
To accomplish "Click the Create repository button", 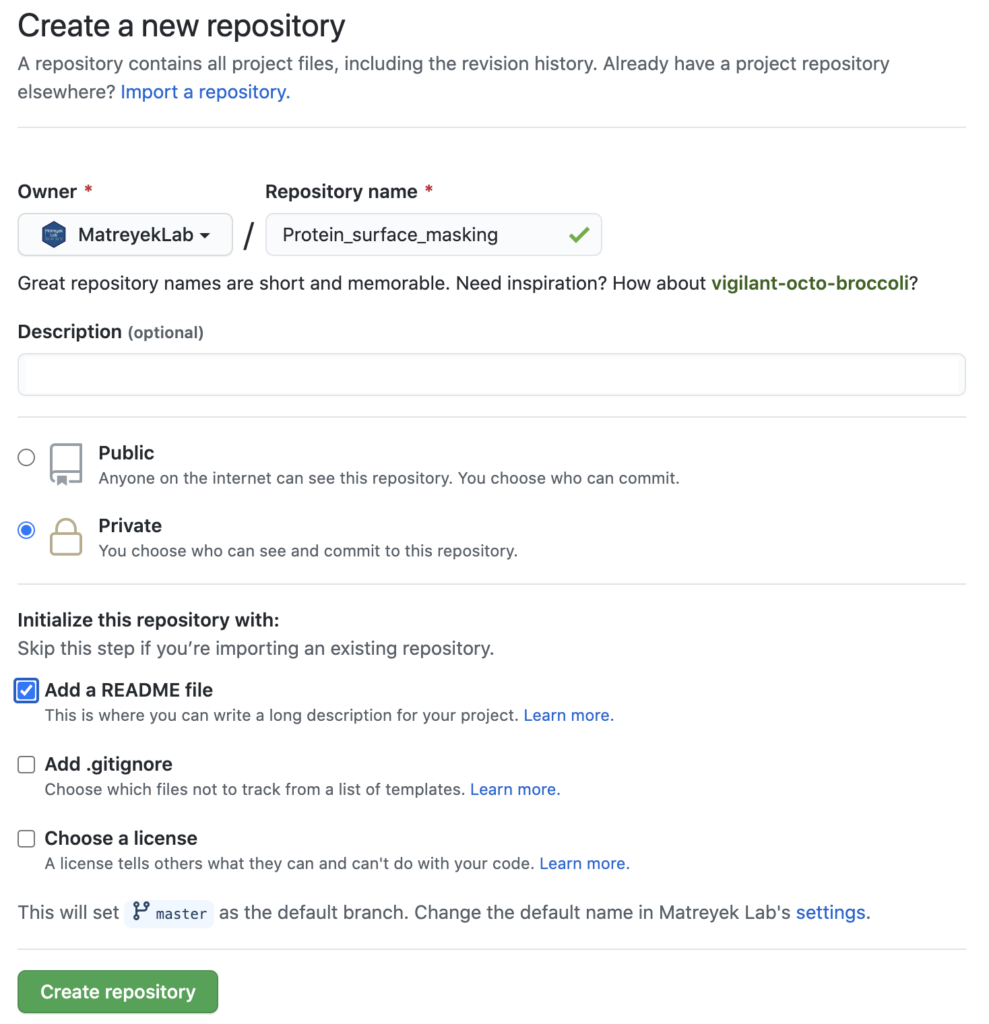I will (118, 991).
